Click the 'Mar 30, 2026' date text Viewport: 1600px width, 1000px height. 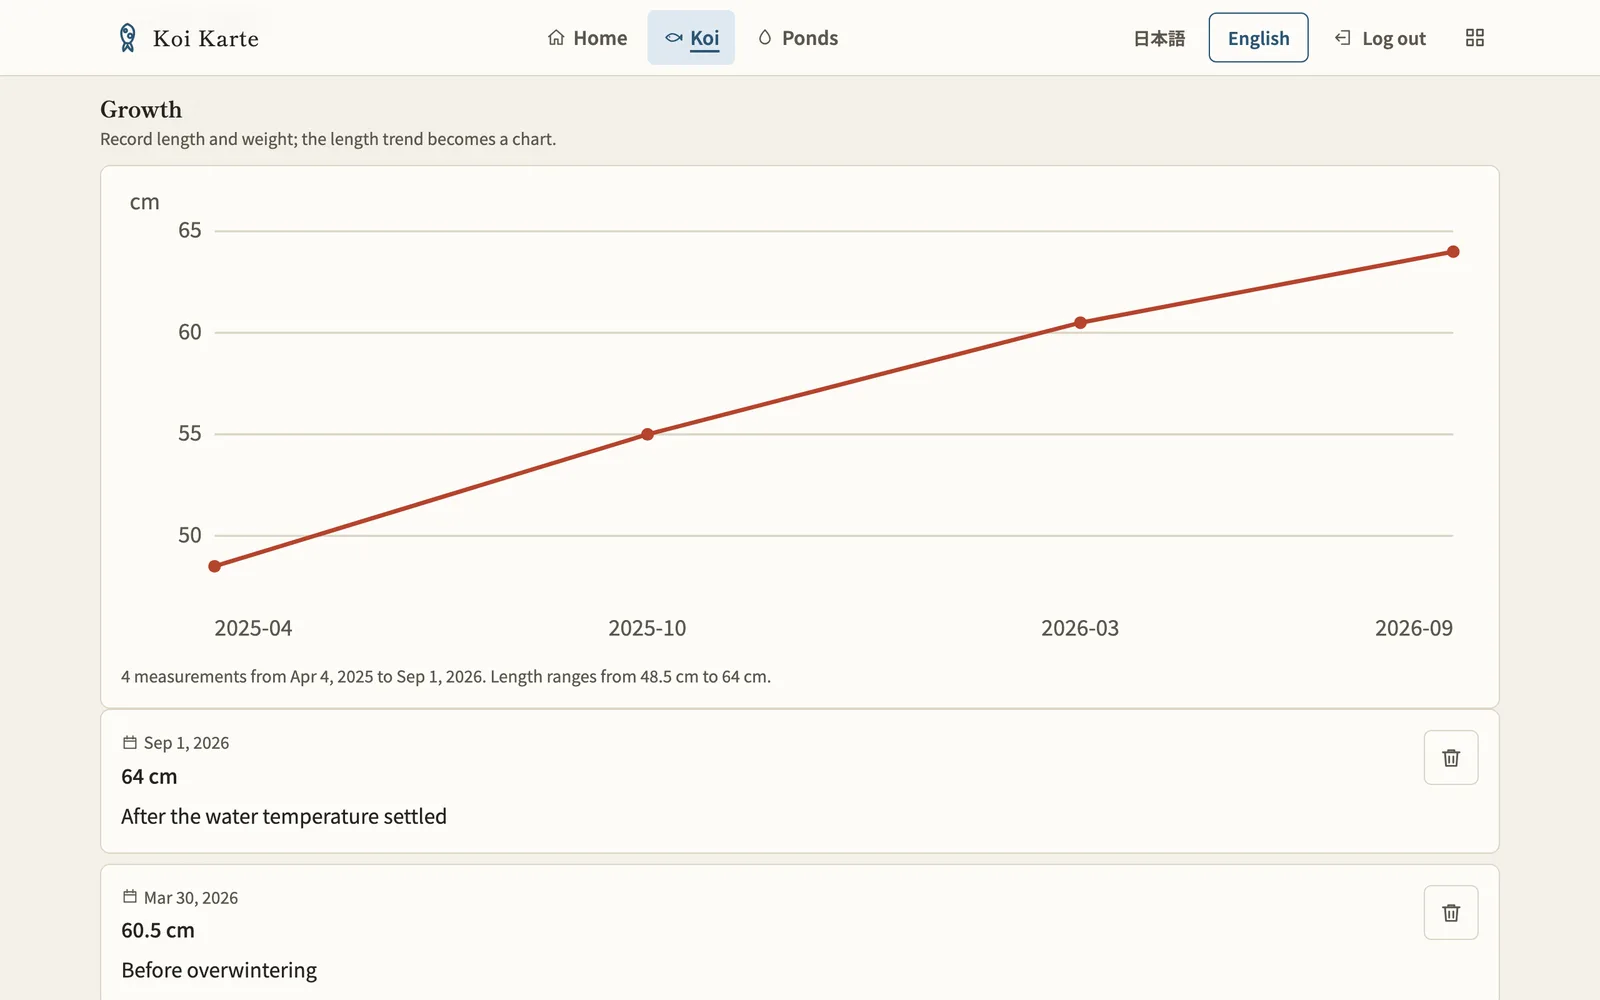tap(191, 898)
